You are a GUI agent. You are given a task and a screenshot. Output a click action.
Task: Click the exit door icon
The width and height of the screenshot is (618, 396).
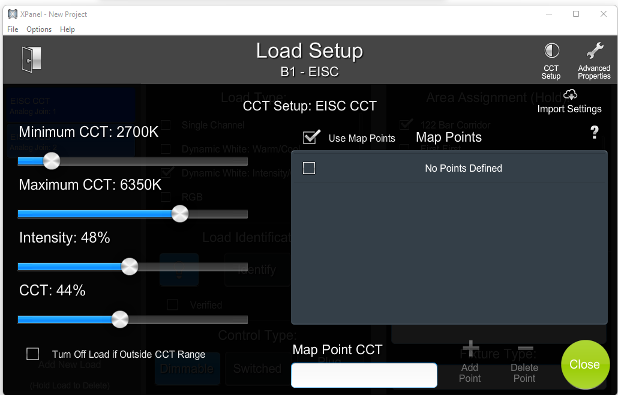click(31, 59)
